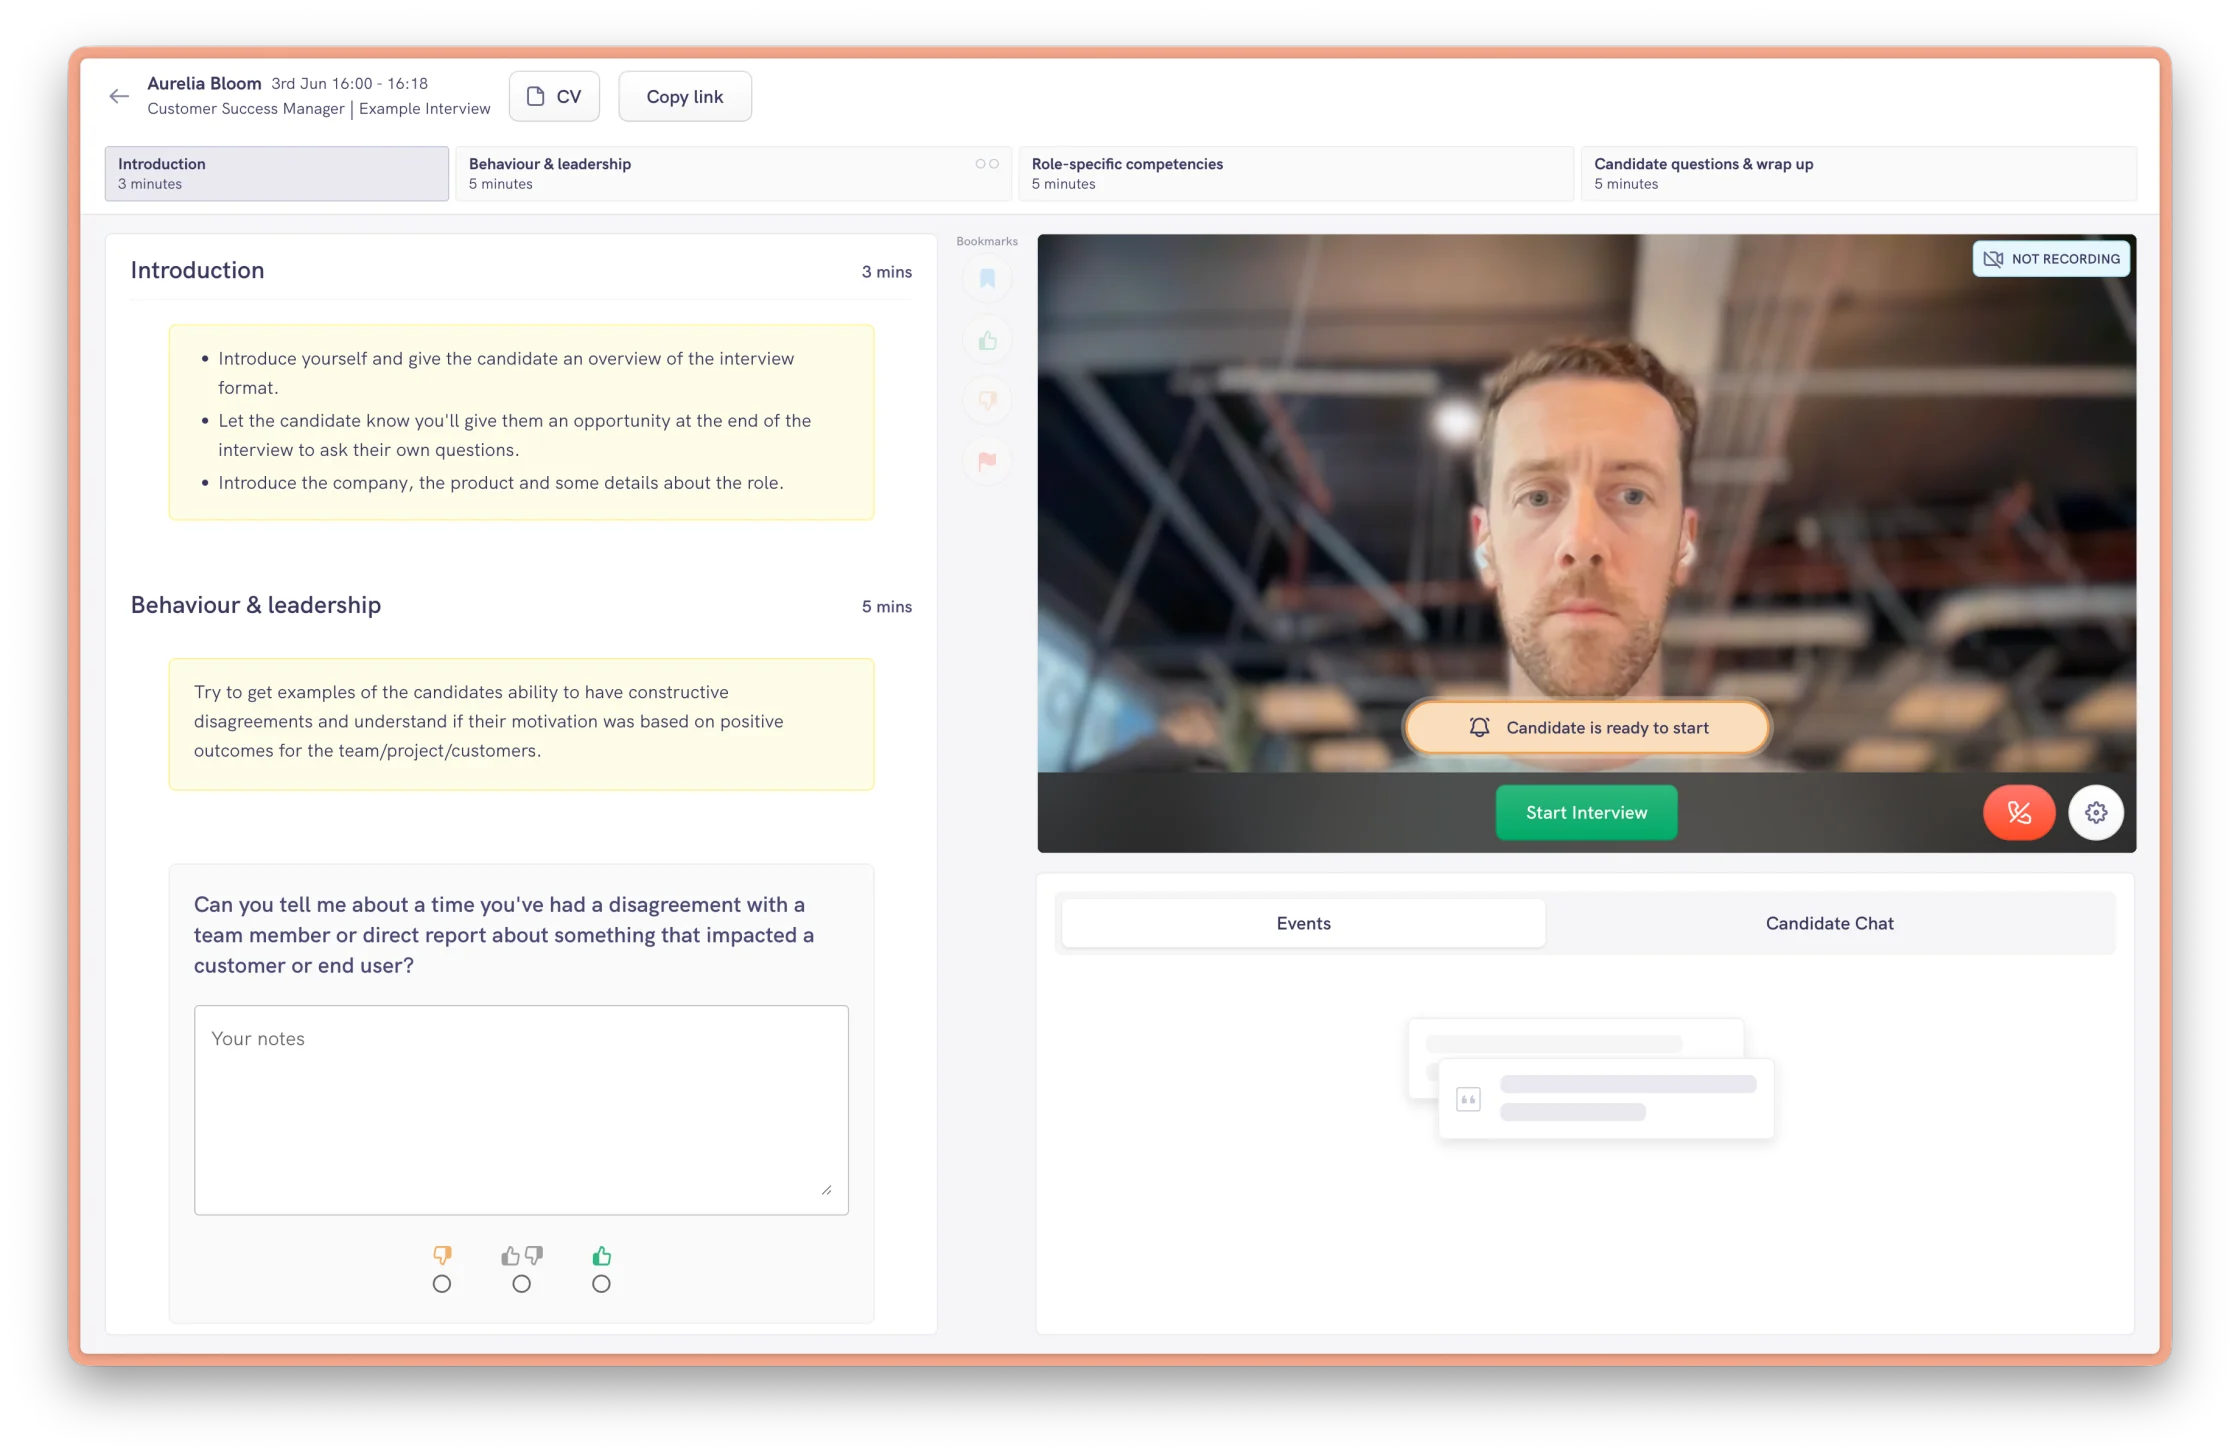Screen dimensions: 2240x1456
Task: Go back using the left arrow
Action: (x=119, y=96)
